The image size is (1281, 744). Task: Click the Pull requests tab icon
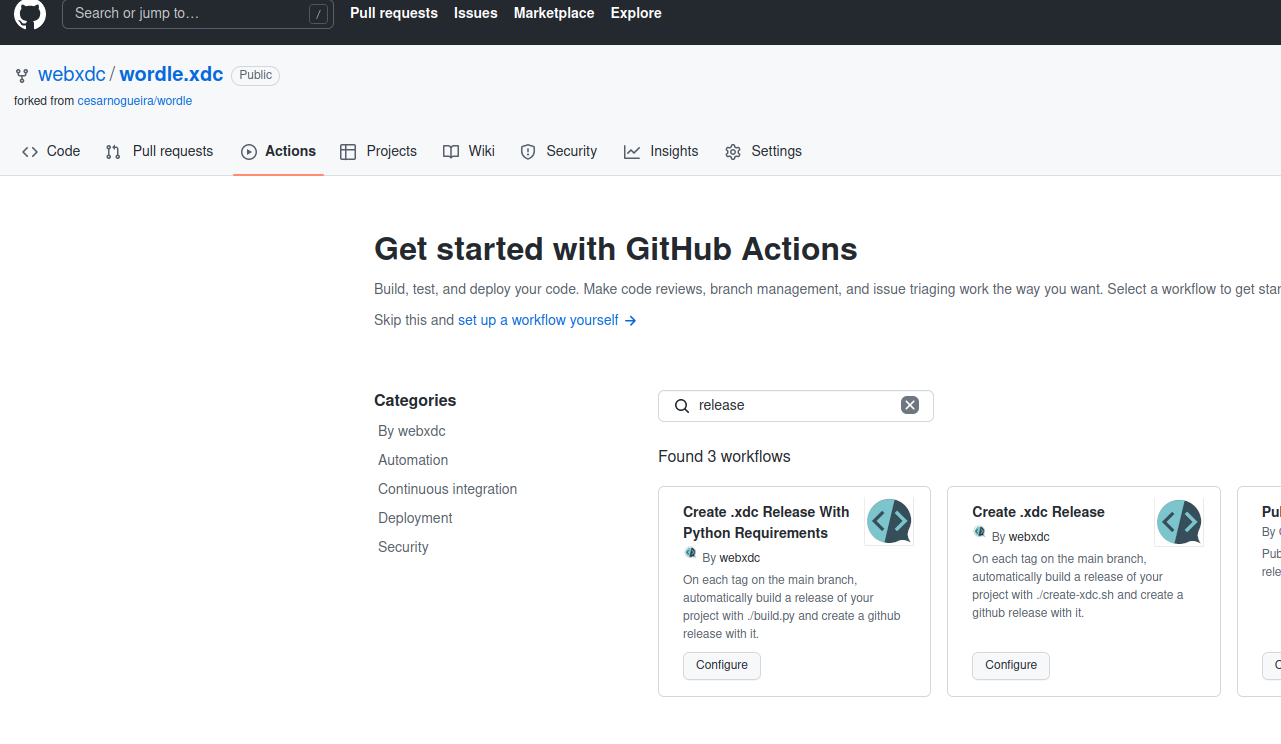(x=113, y=152)
